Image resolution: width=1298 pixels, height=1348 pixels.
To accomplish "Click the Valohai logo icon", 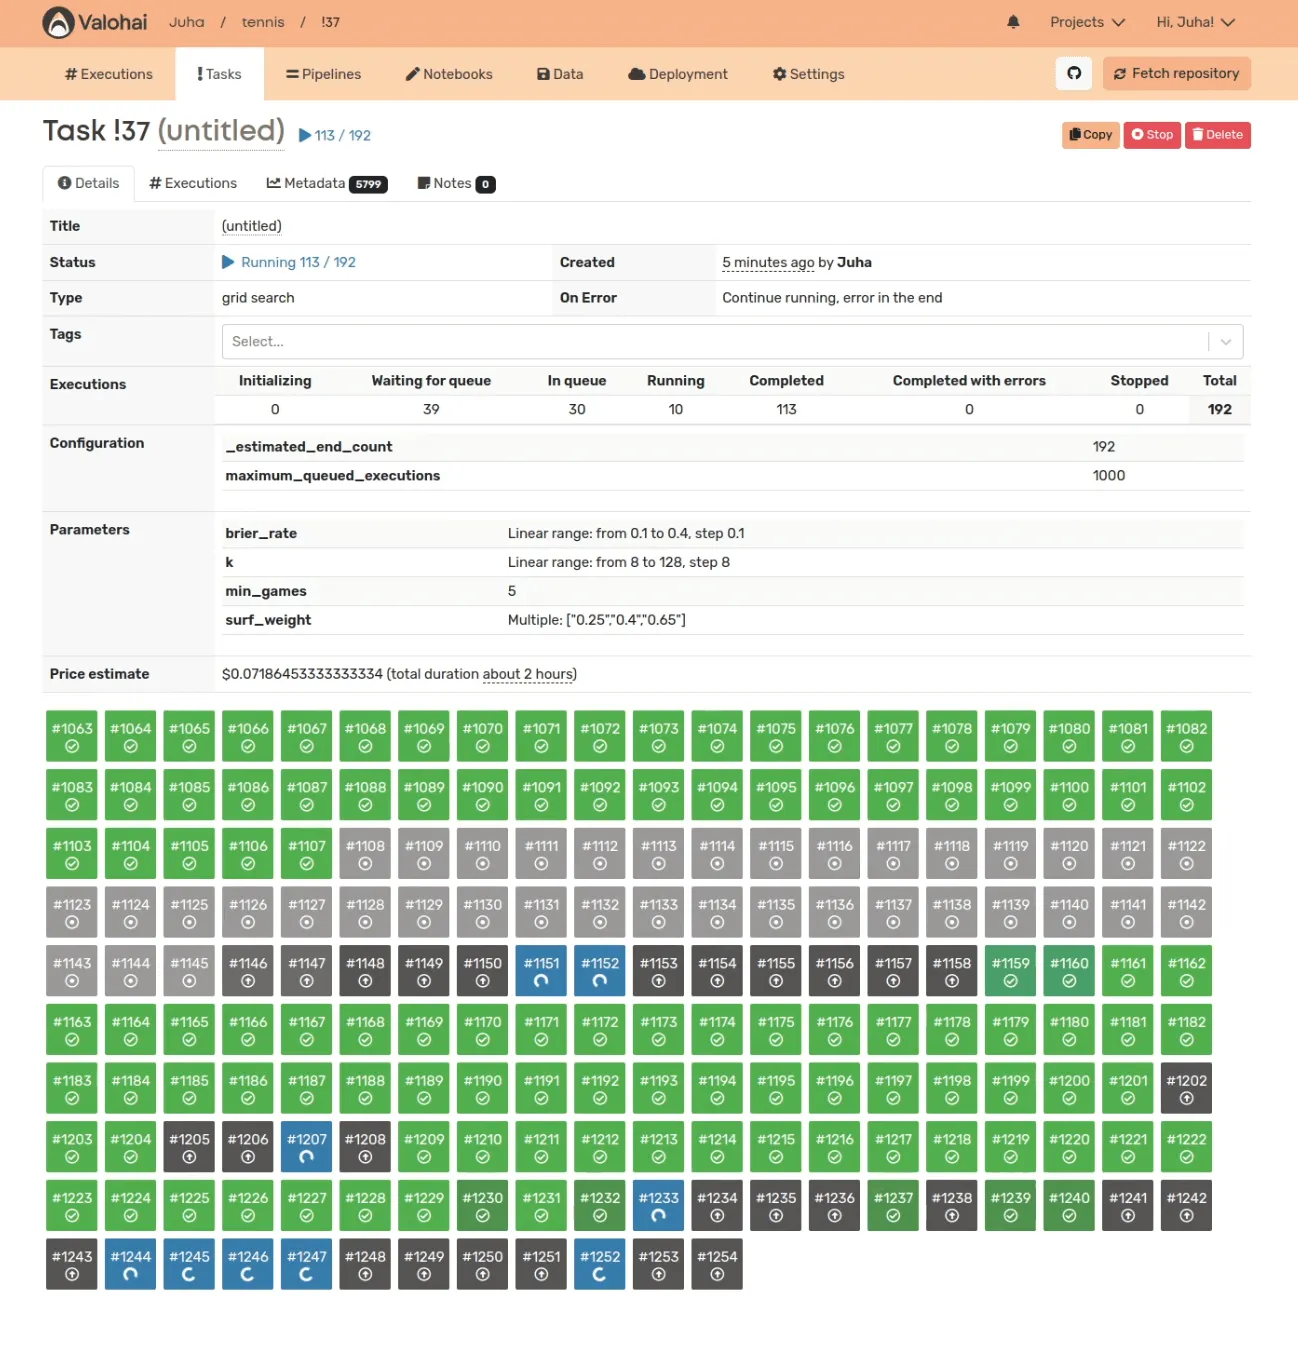I will click(58, 22).
